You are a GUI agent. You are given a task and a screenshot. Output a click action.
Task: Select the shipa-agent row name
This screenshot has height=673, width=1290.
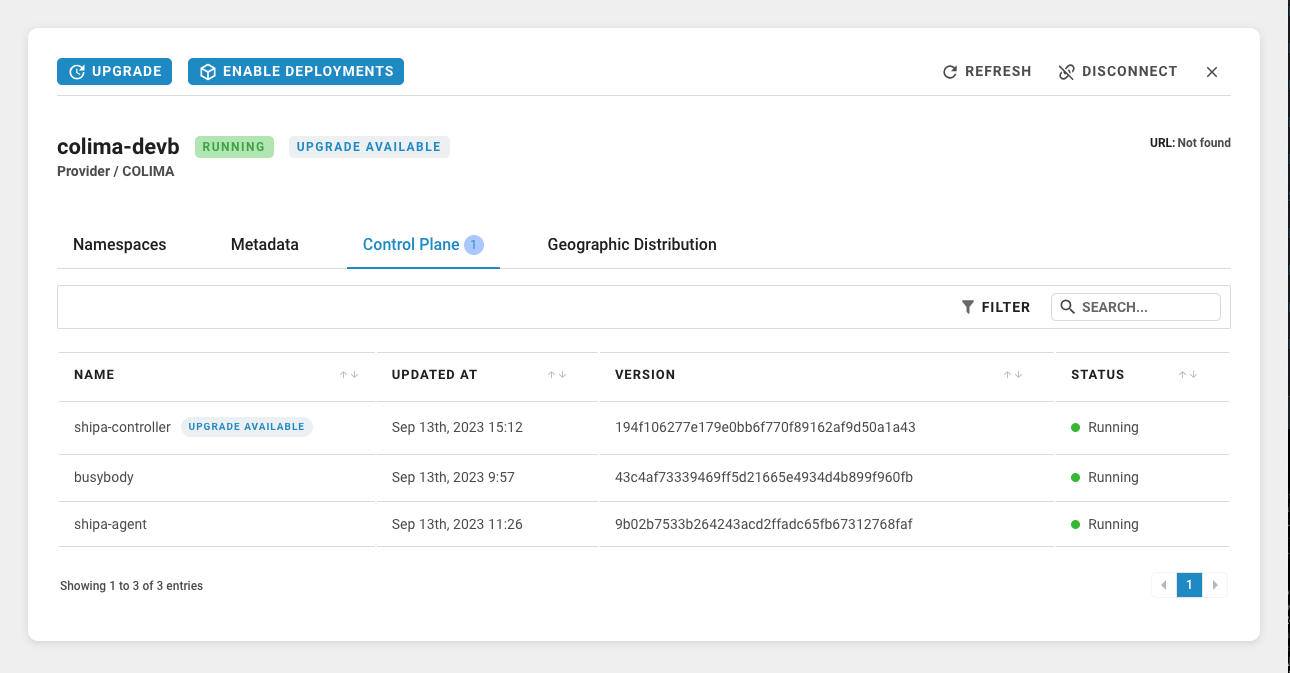coord(110,524)
